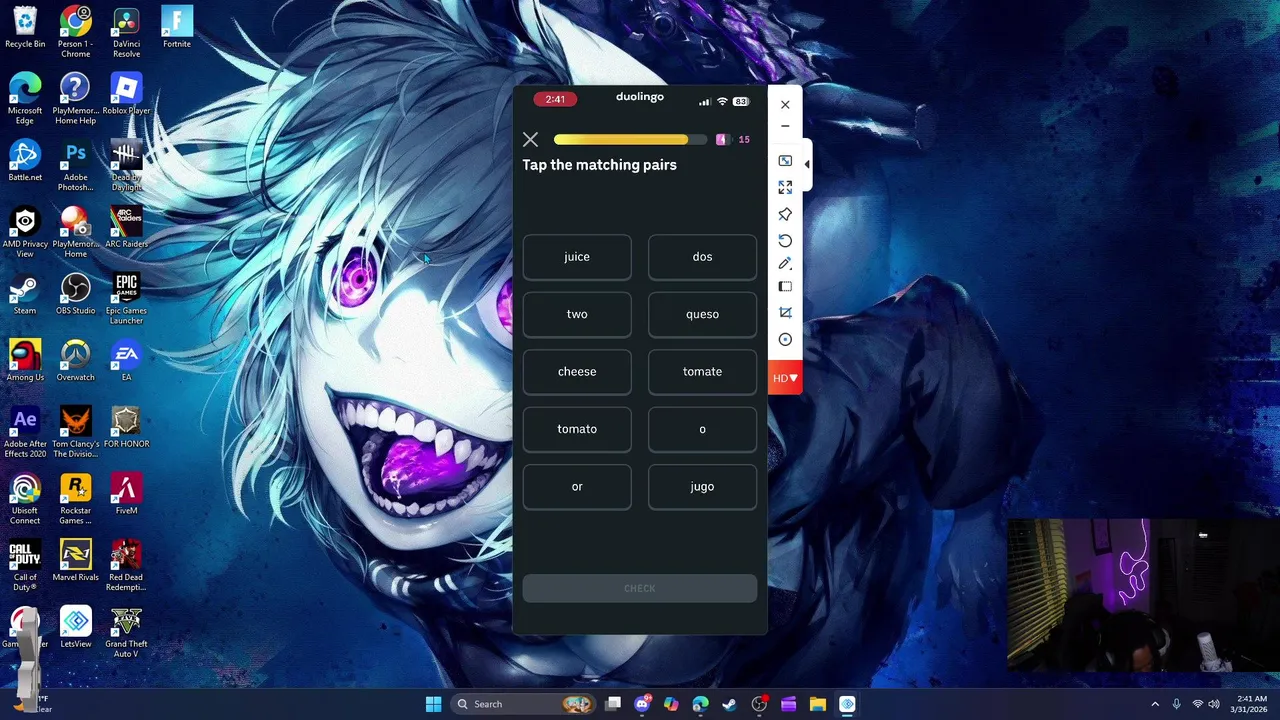The width and height of the screenshot is (1280, 720).
Task: Open DaVinci Resolve desktop shortcut
Action: pos(126,32)
